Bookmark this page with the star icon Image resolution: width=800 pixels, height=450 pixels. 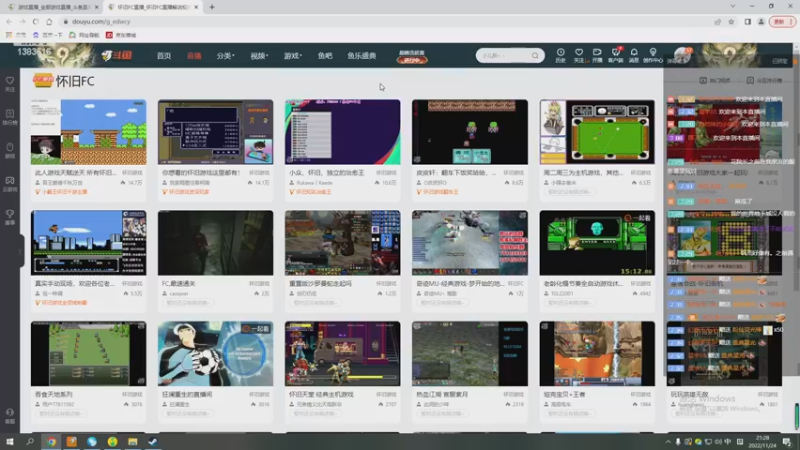pyautogui.click(x=731, y=21)
